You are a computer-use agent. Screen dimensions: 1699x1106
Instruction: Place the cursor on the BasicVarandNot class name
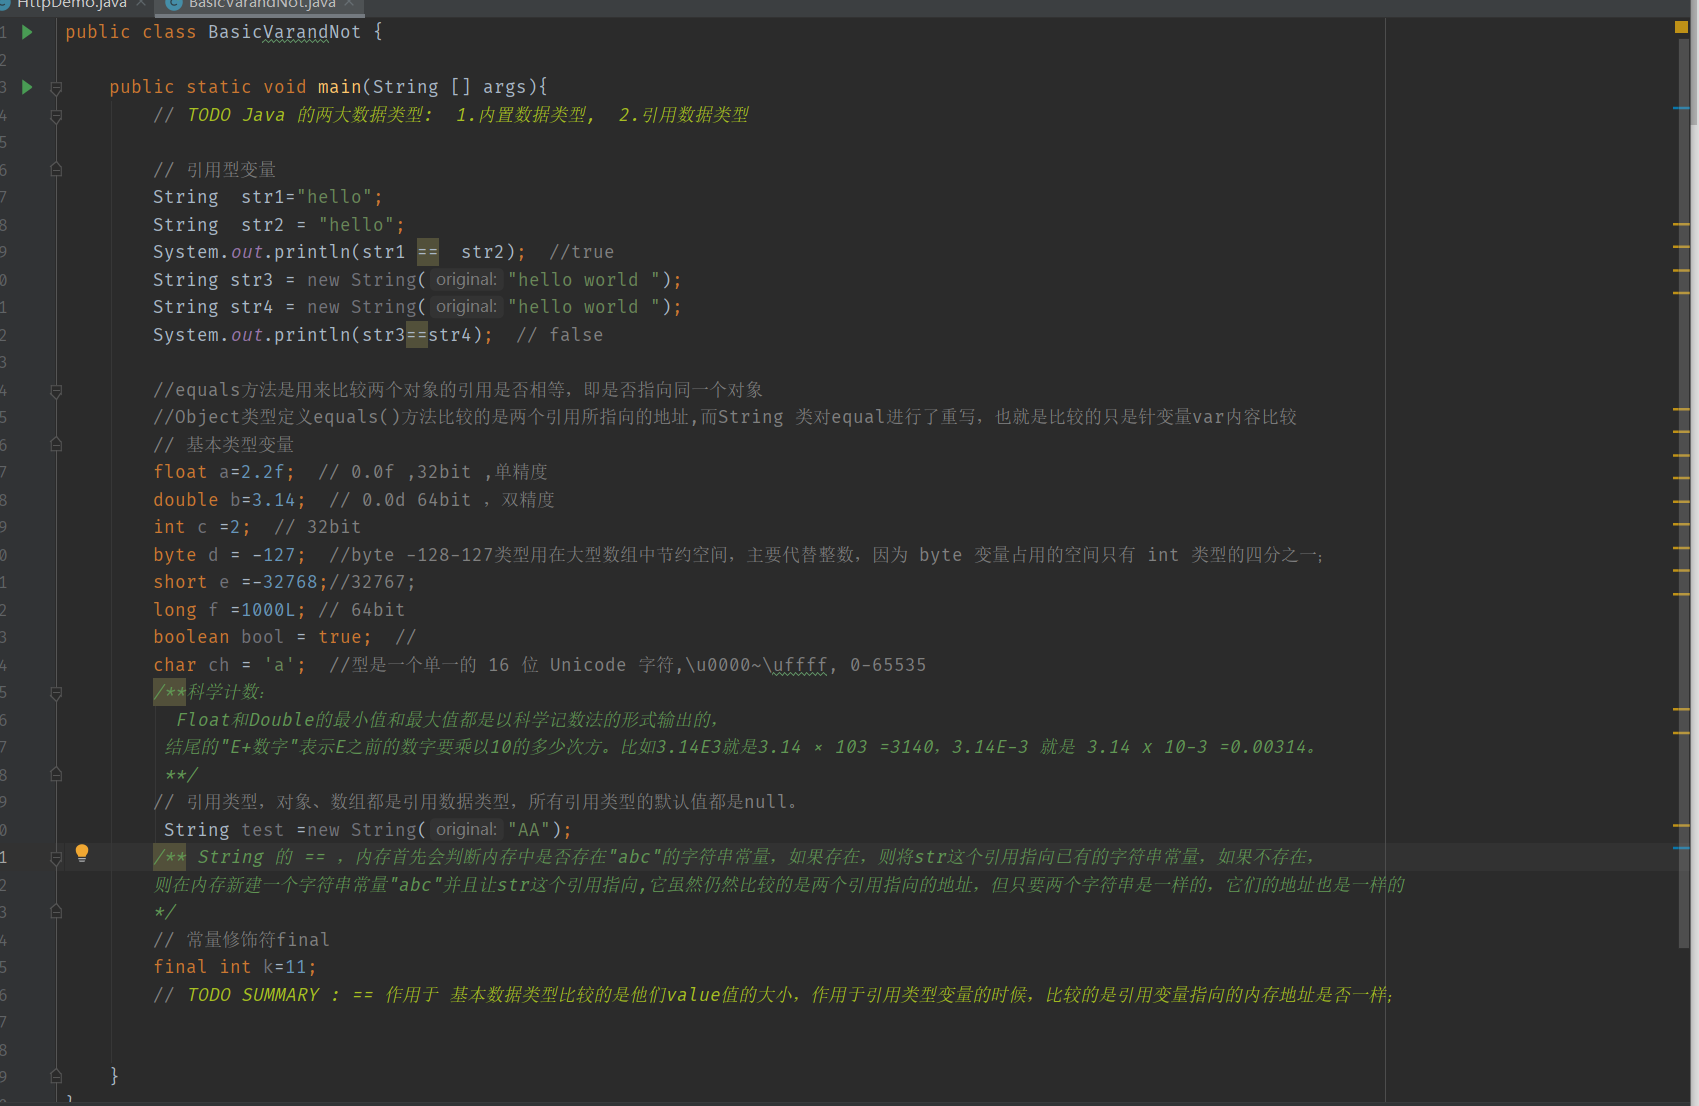(x=284, y=32)
